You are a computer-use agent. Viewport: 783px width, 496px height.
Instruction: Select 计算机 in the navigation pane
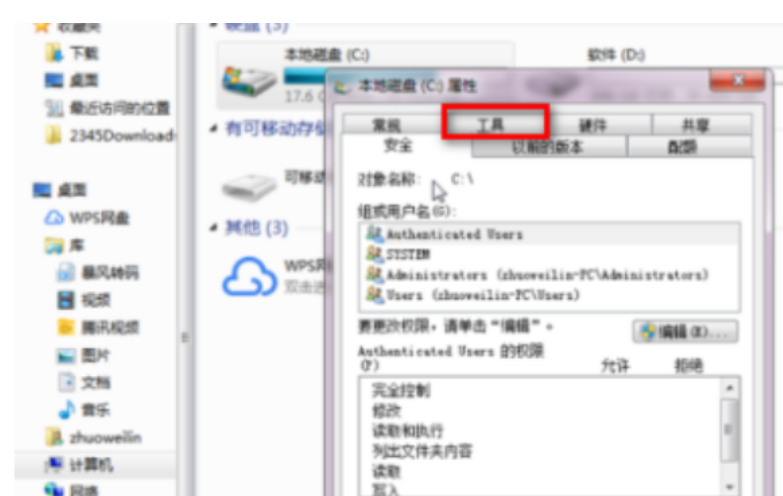point(80,465)
